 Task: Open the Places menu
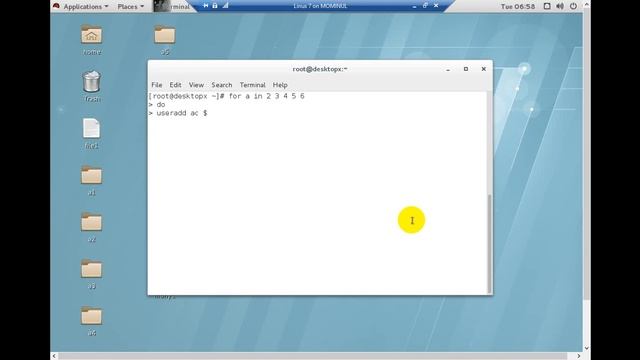pyautogui.click(x=131, y=7)
